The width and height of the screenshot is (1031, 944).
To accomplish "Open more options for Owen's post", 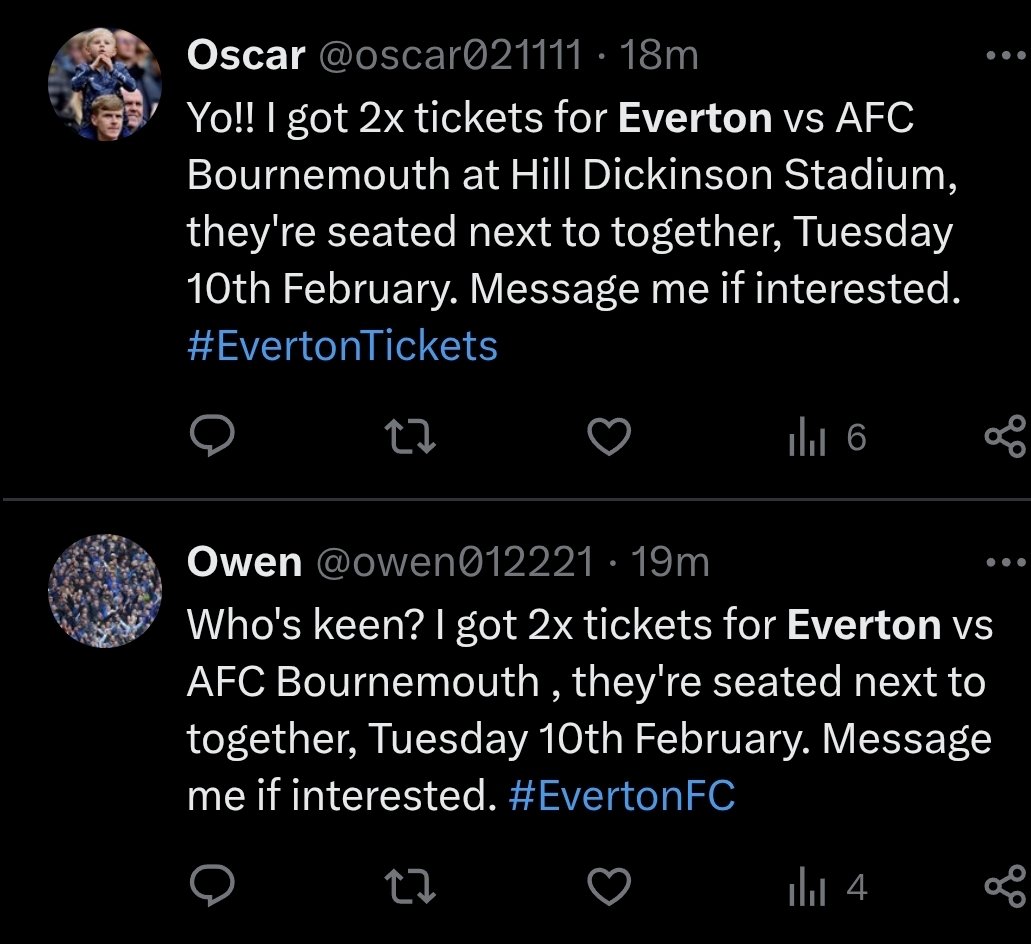I will [1005, 562].
